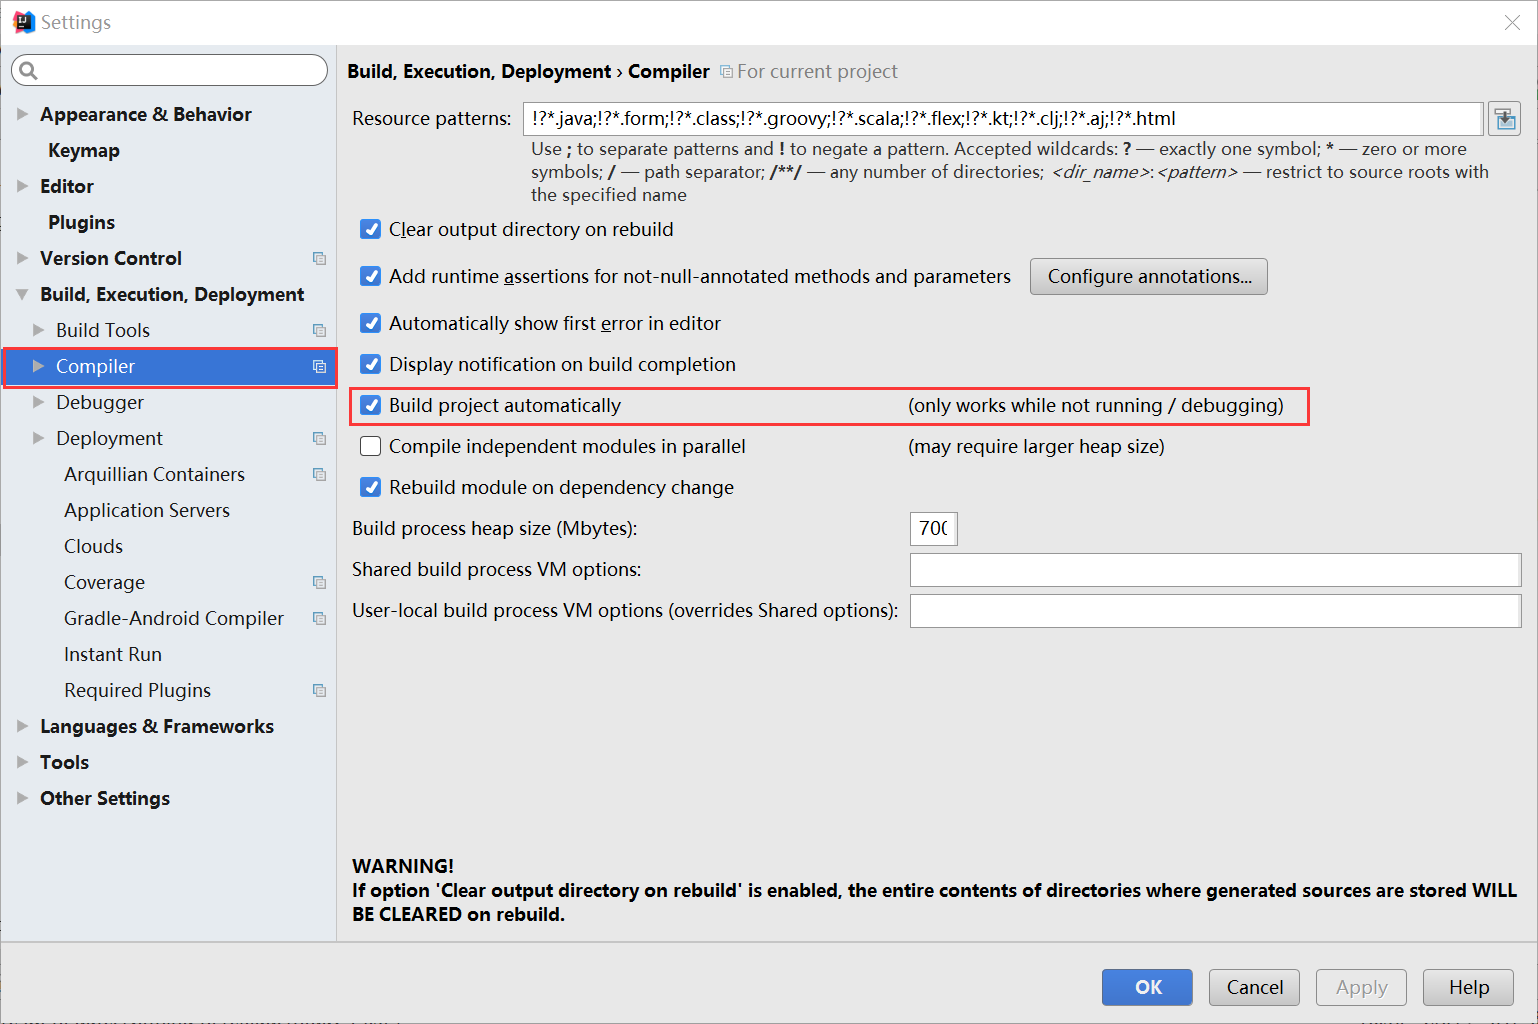The height and width of the screenshot is (1024, 1538).
Task: Click the Help button
Action: pos(1468,987)
